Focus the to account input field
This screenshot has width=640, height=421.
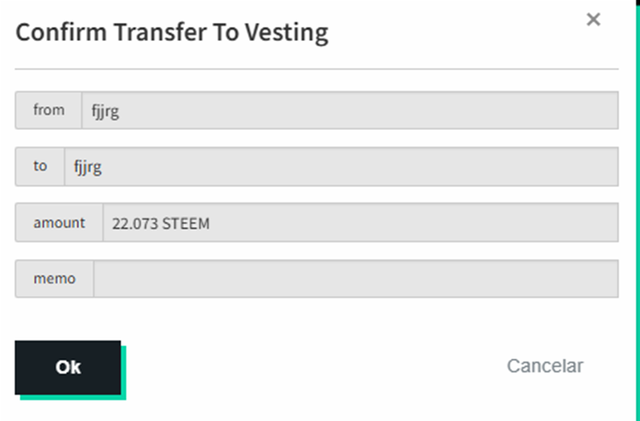pyautogui.click(x=340, y=166)
